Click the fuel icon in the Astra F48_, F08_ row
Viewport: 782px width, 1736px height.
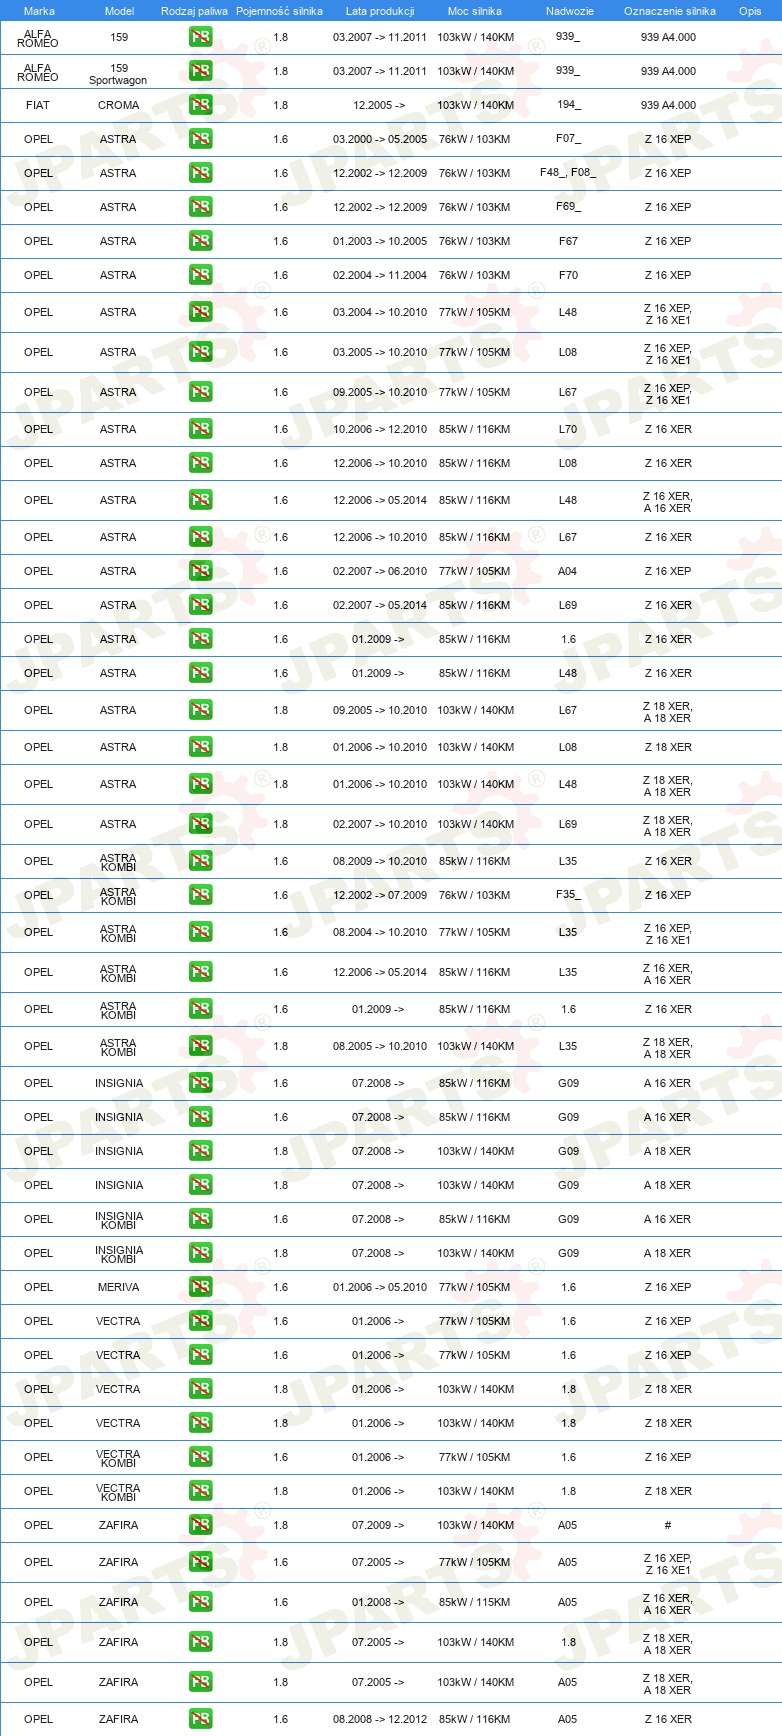pos(200,173)
